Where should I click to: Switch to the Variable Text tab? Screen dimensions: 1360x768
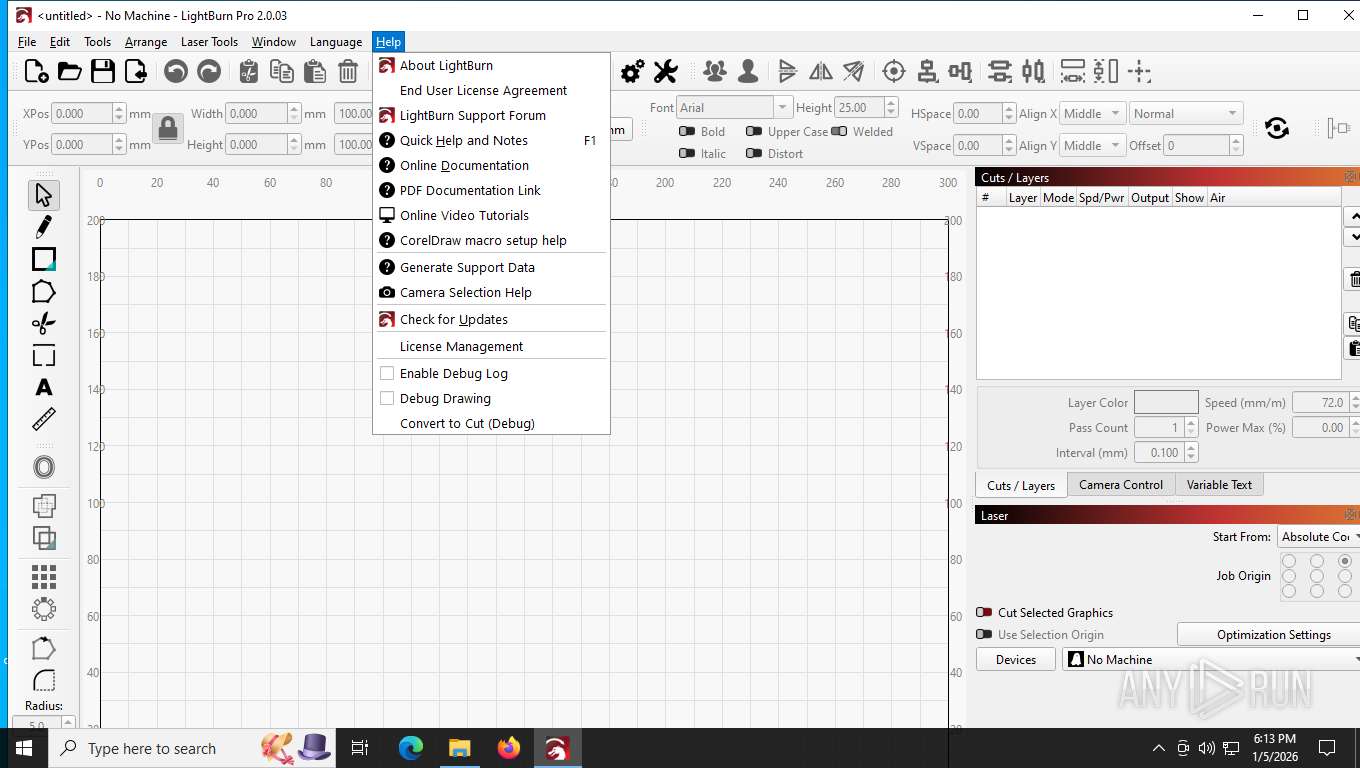1219,485
